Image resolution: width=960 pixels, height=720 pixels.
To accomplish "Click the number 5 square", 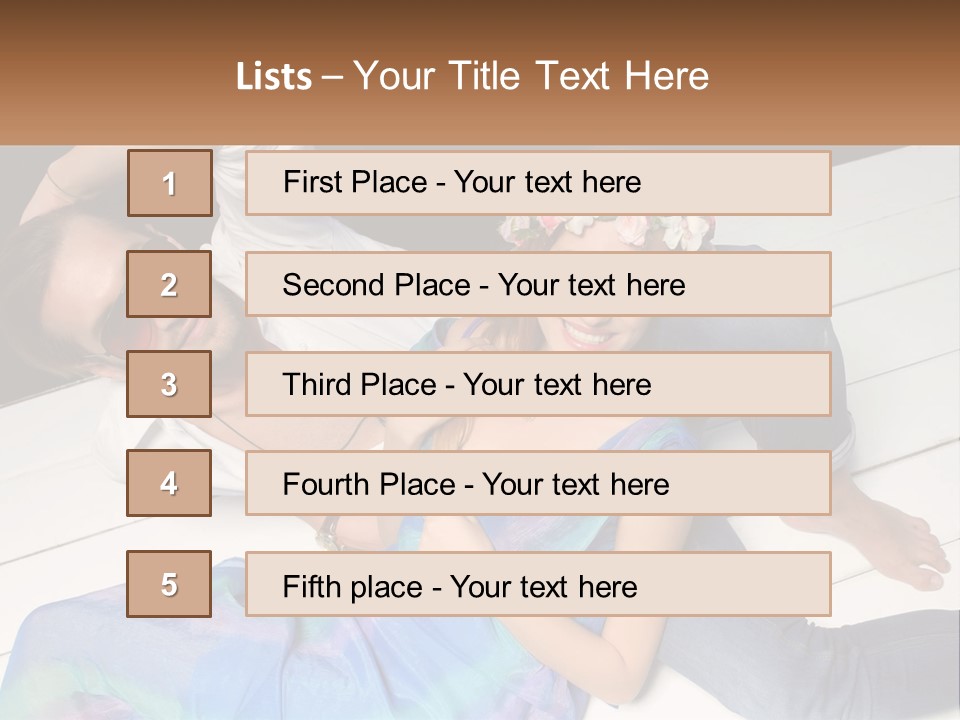I will tap(169, 584).
